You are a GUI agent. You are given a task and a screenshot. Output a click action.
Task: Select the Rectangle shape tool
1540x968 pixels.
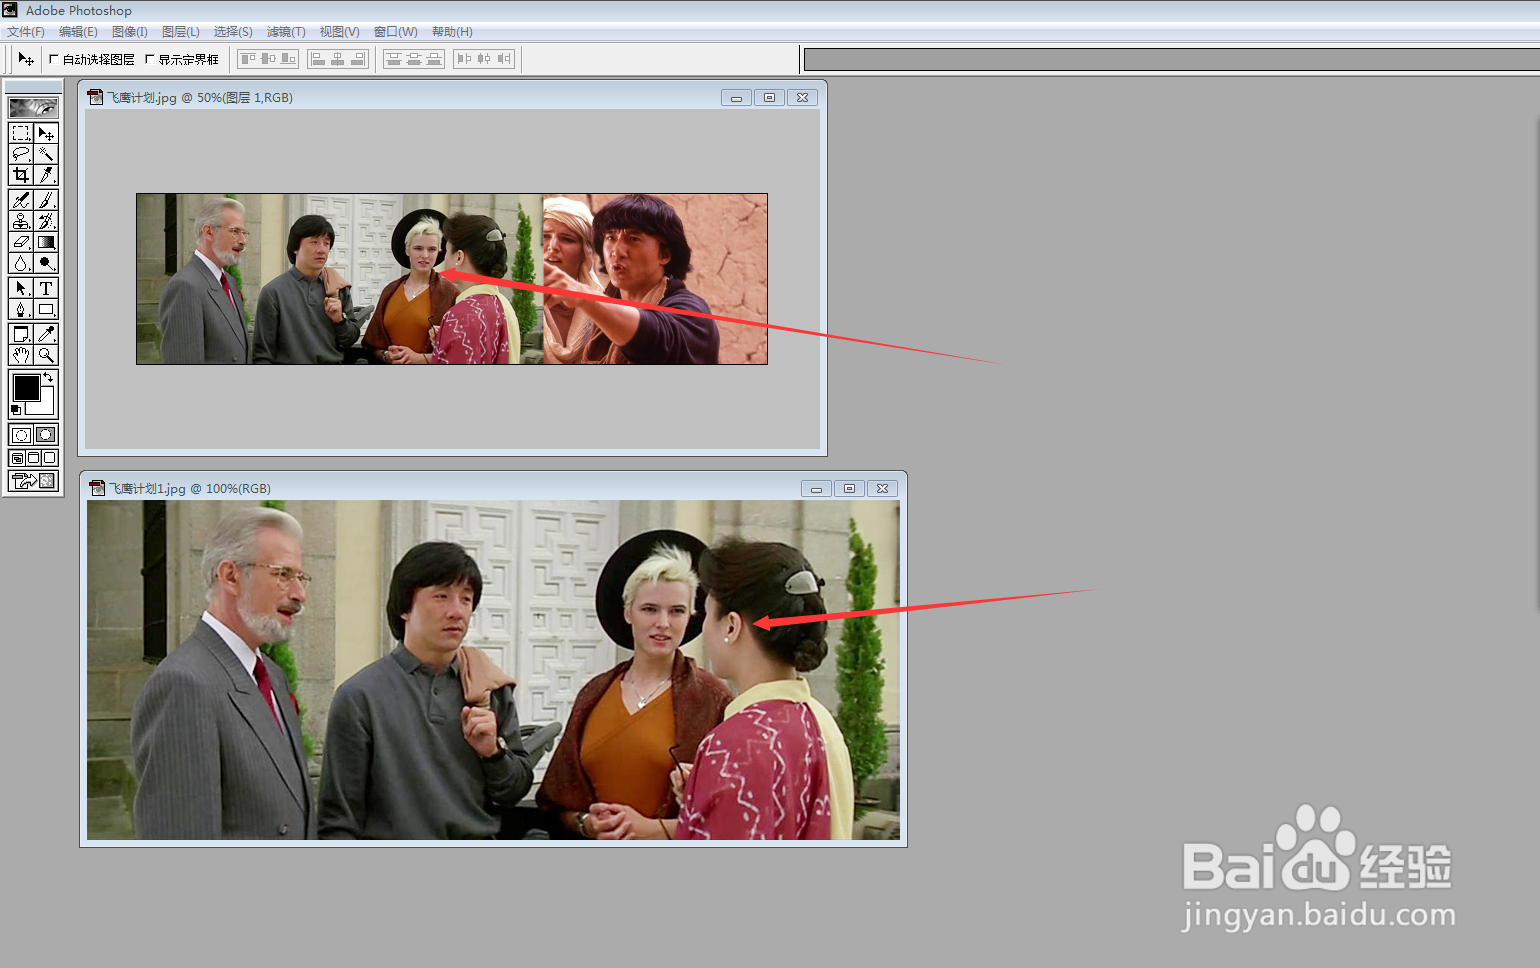tap(46, 309)
